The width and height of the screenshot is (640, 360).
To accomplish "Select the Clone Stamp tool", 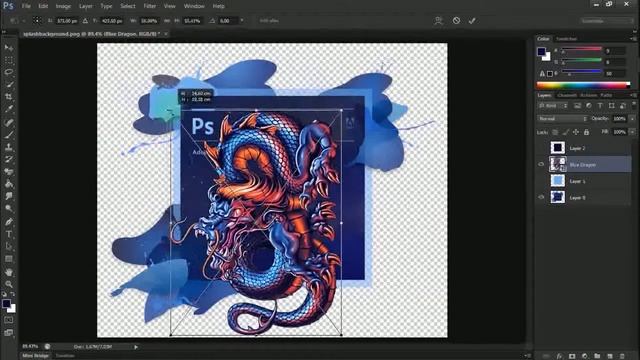I will coord(9,147).
